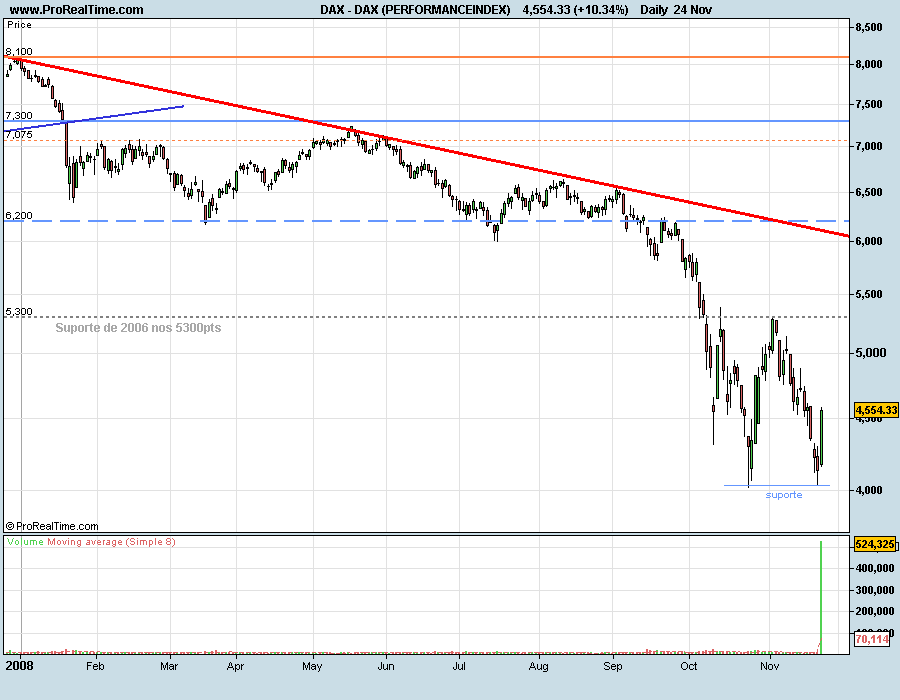
Task: Click the Oct month label
Action: [688, 666]
